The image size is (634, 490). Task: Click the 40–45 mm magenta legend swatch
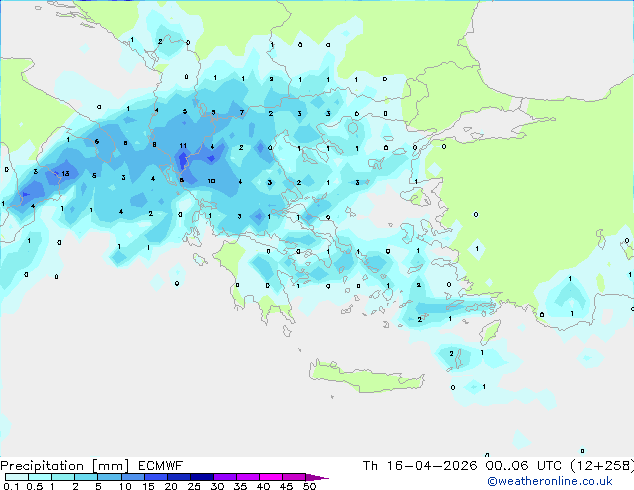point(271,477)
